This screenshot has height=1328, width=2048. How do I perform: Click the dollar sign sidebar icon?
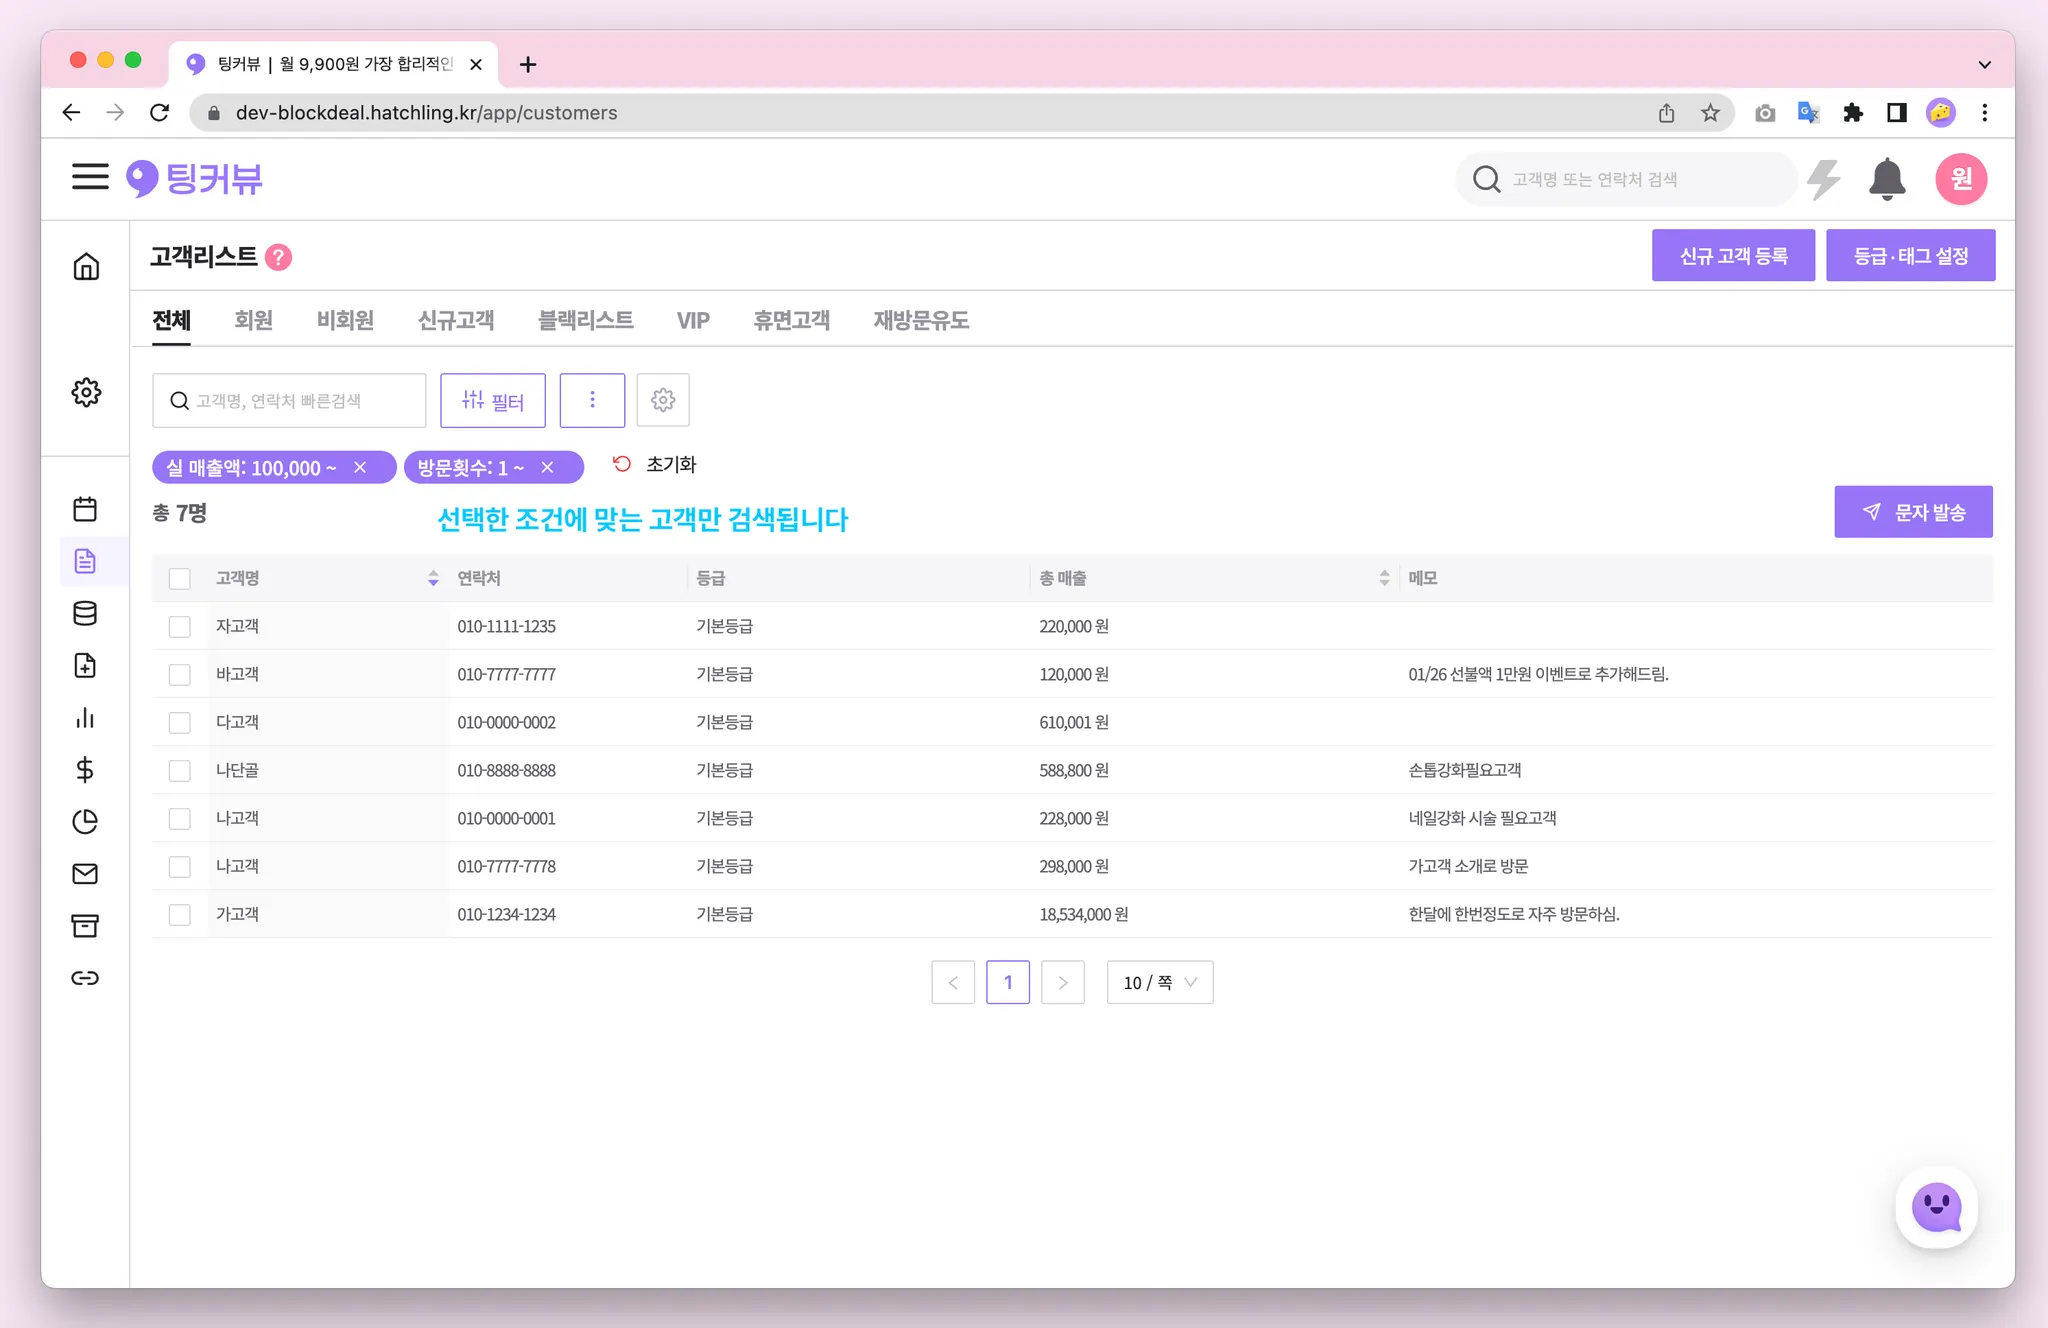pos(85,770)
